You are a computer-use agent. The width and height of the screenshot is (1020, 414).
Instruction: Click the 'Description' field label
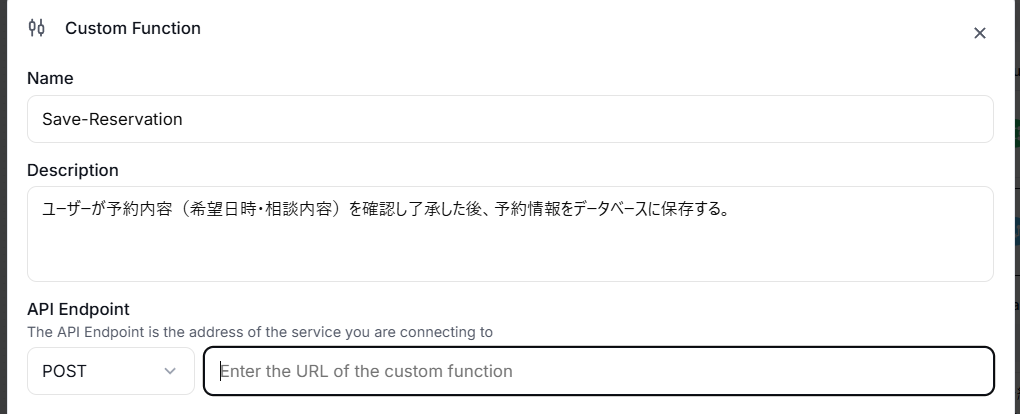point(73,170)
